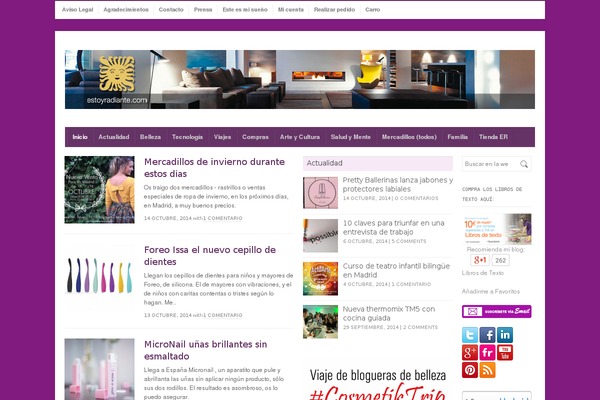Select Belleza in main navigation
Viewport: 600px width, 400px height.
tap(150, 137)
